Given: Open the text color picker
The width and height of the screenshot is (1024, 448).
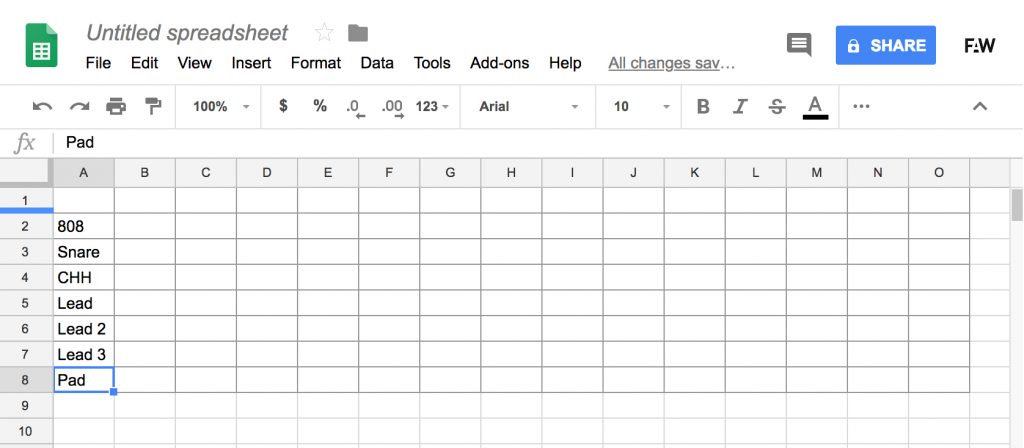Looking at the screenshot, I should [x=814, y=106].
